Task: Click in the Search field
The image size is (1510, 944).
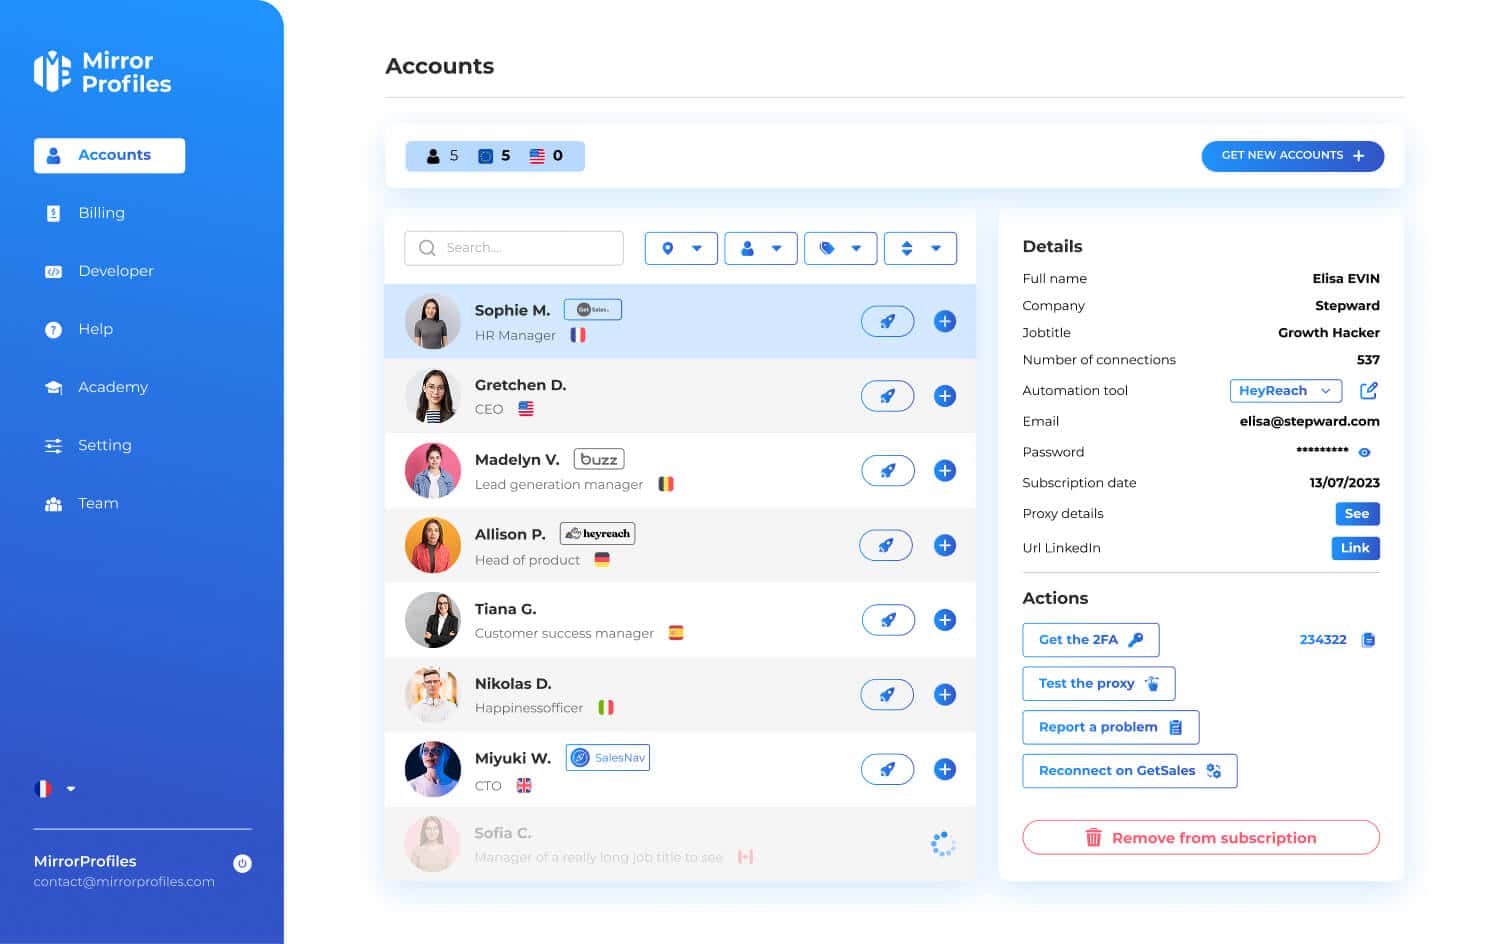Action: [513, 247]
